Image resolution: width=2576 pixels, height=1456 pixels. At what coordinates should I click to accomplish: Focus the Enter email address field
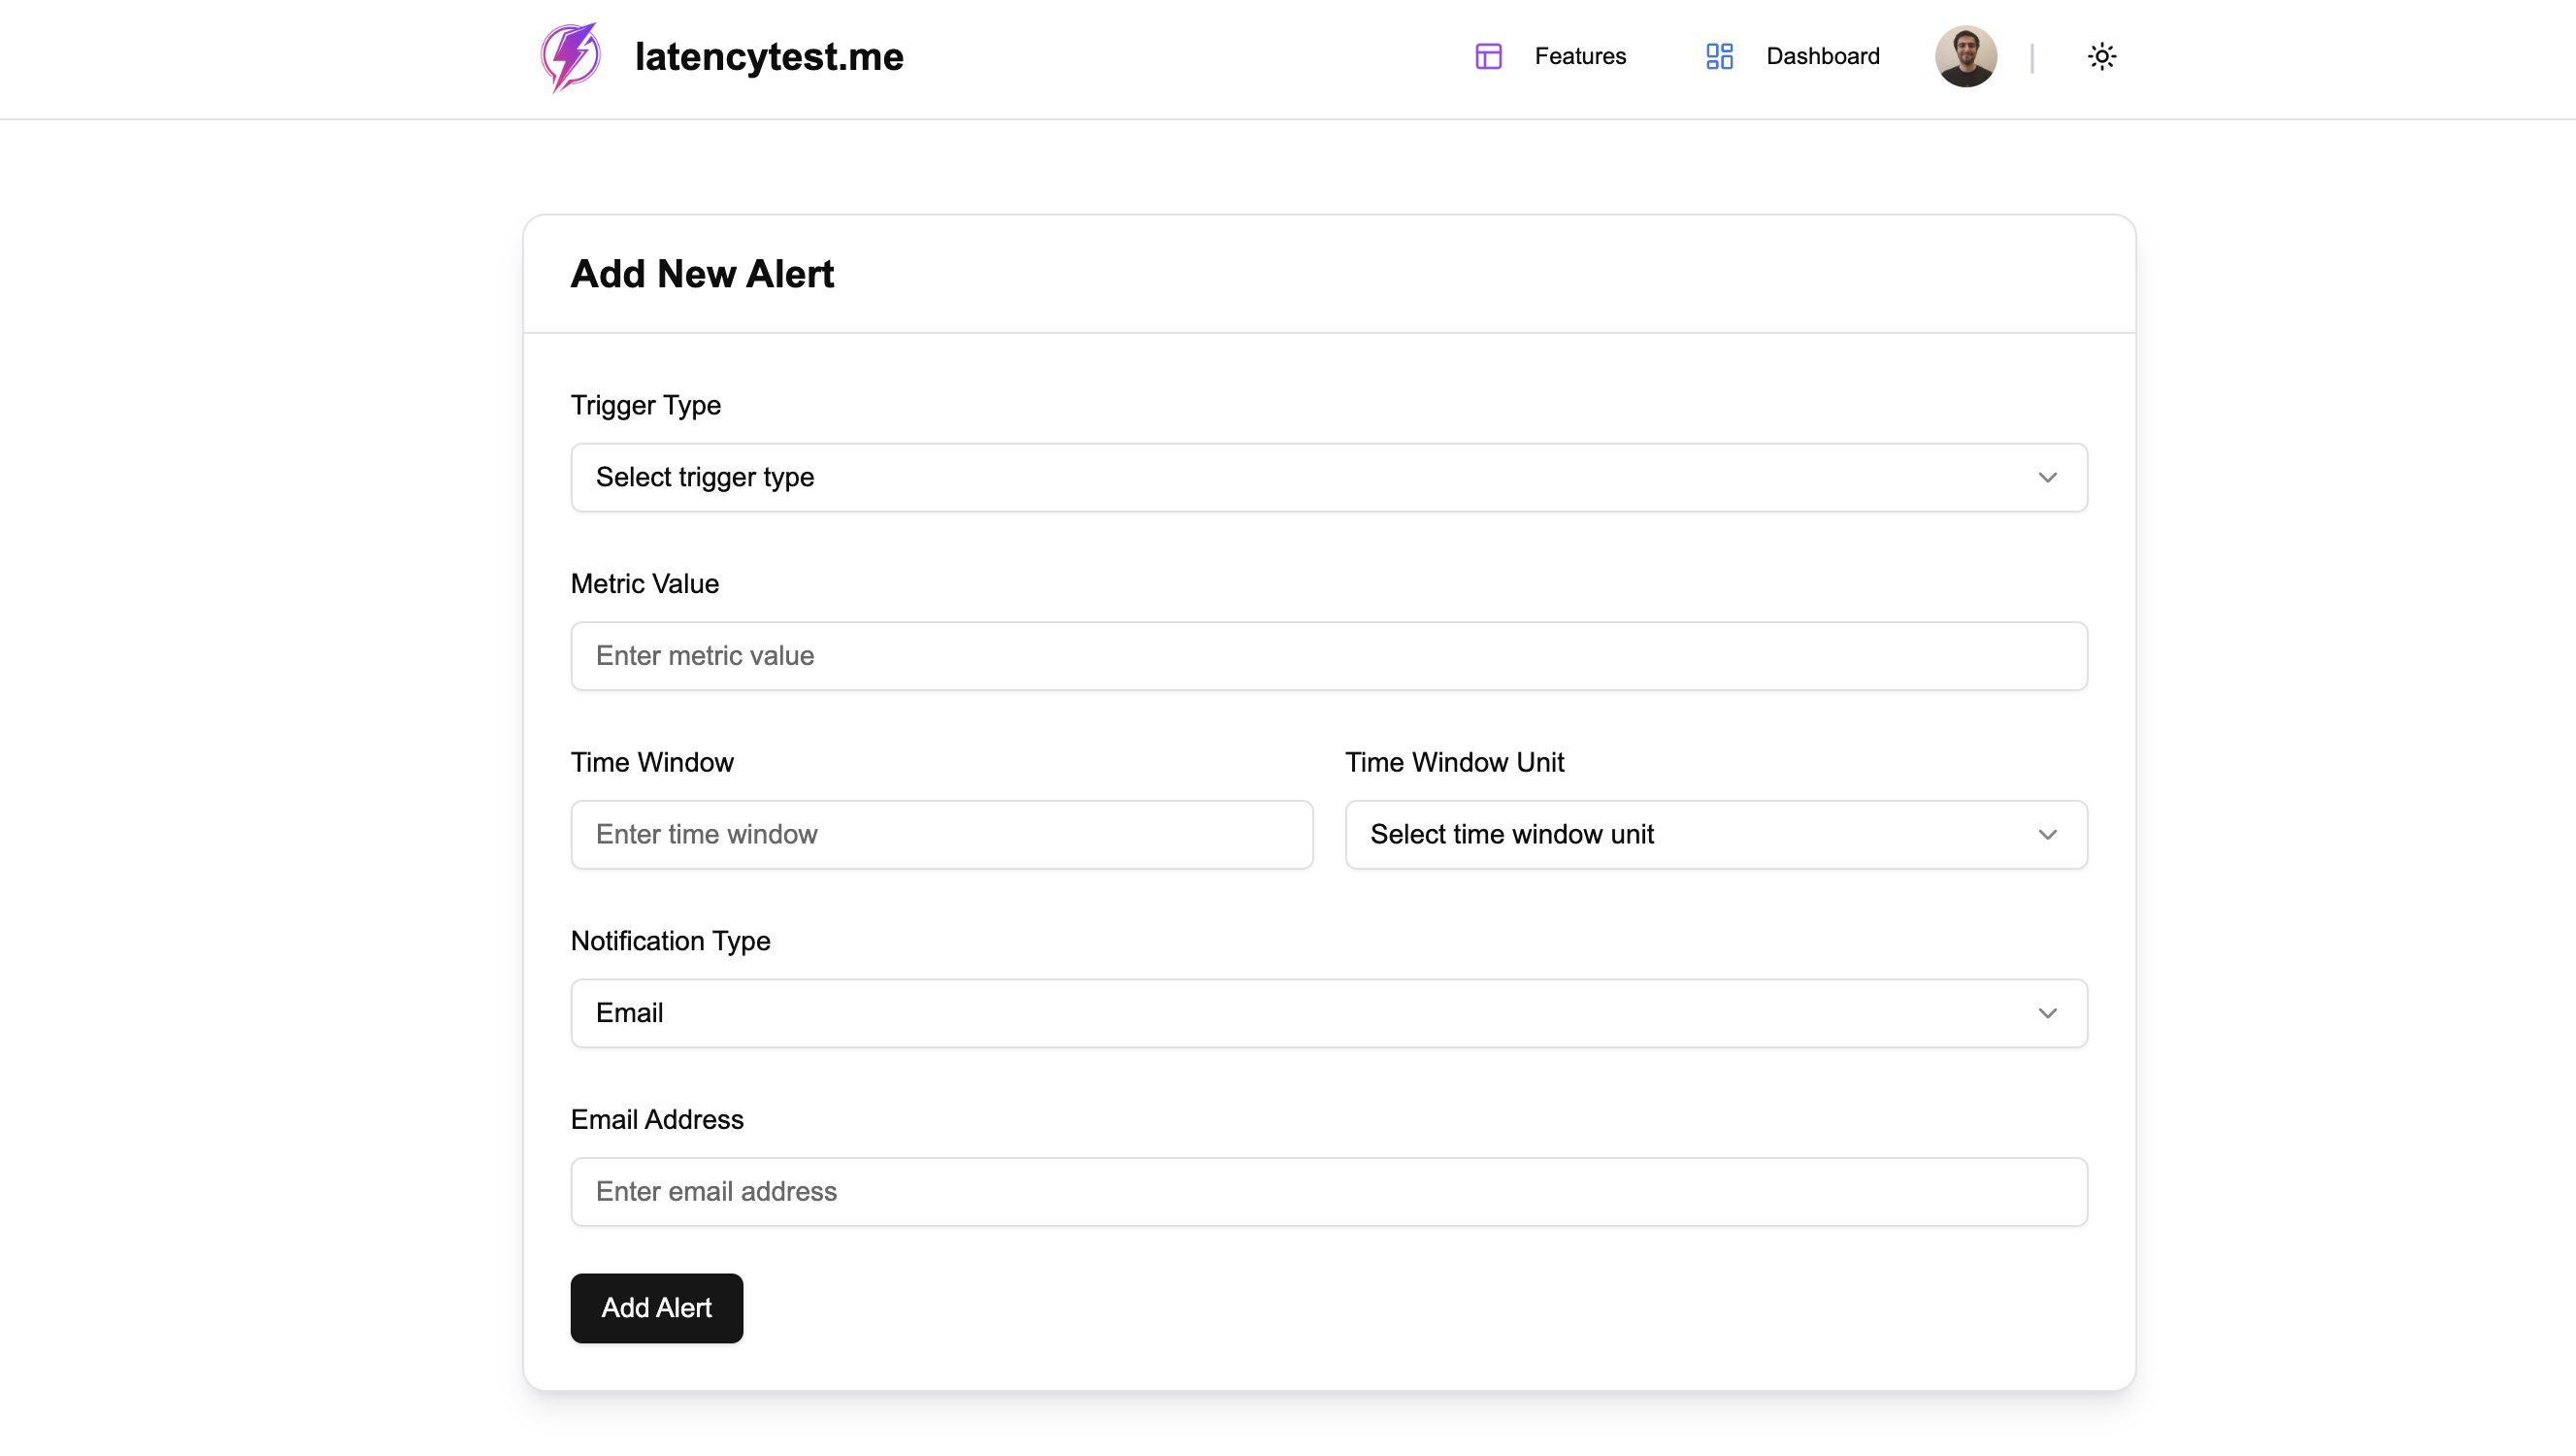pyautogui.click(x=1328, y=1192)
